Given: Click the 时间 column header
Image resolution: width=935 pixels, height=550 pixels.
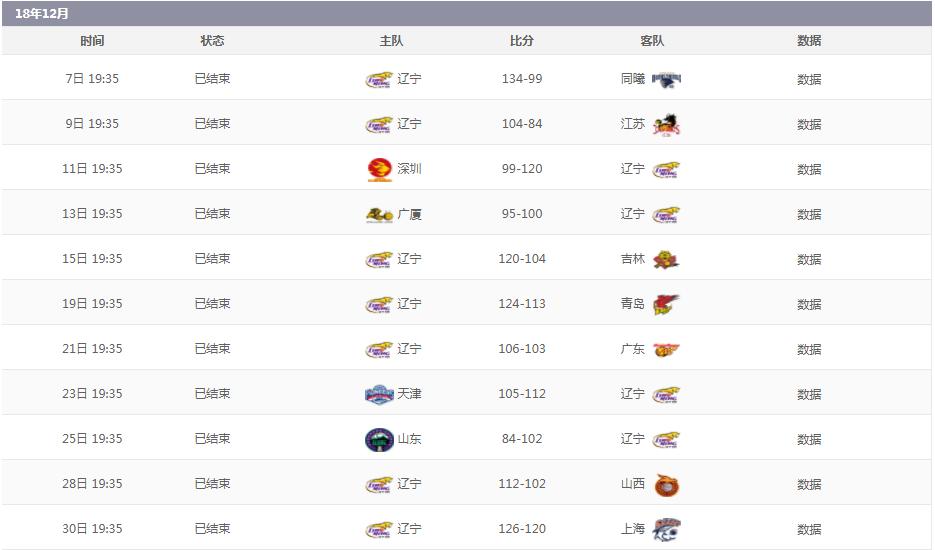Looking at the screenshot, I should (x=92, y=41).
